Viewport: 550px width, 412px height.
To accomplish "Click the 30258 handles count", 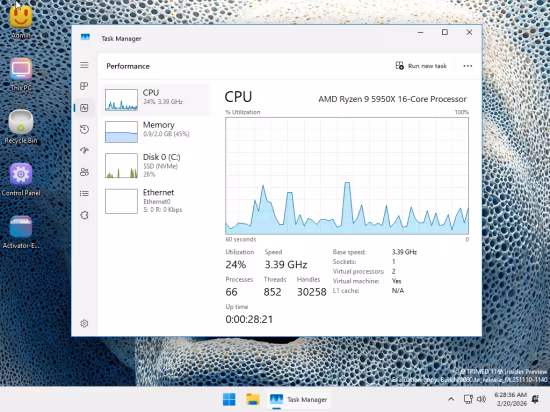I will (311, 292).
